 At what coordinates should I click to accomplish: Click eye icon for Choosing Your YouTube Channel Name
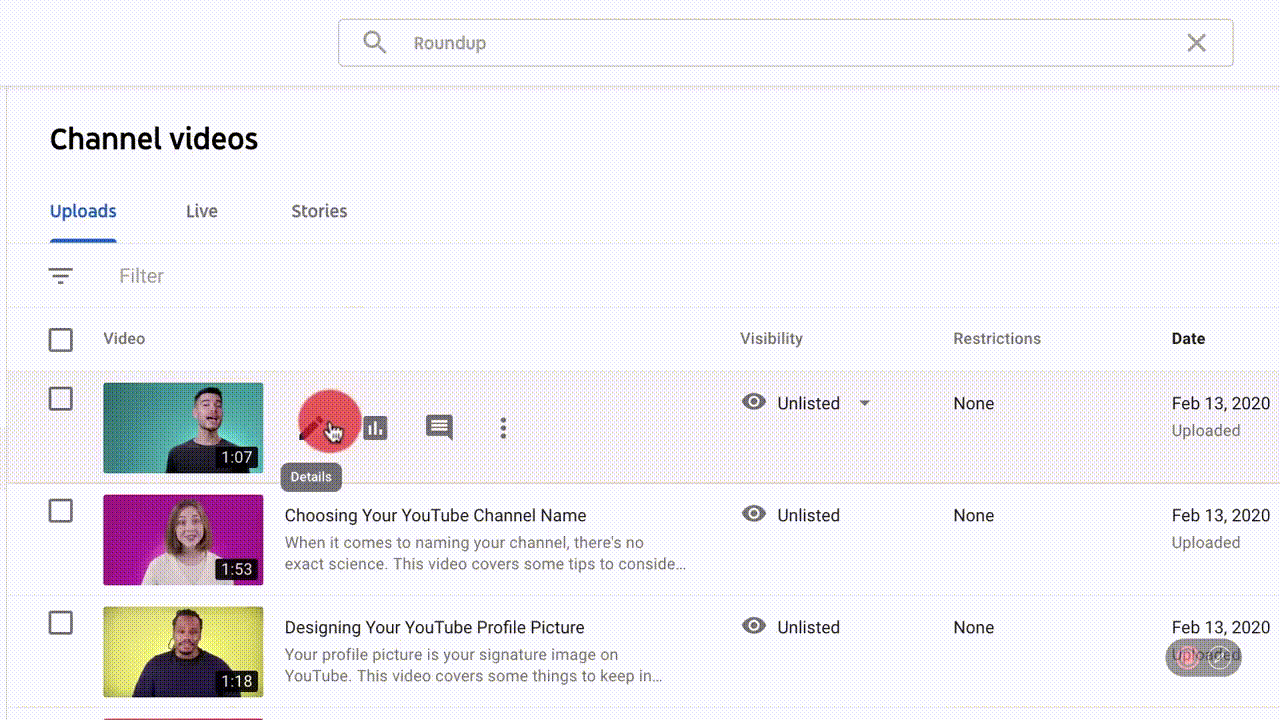point(754,514)
